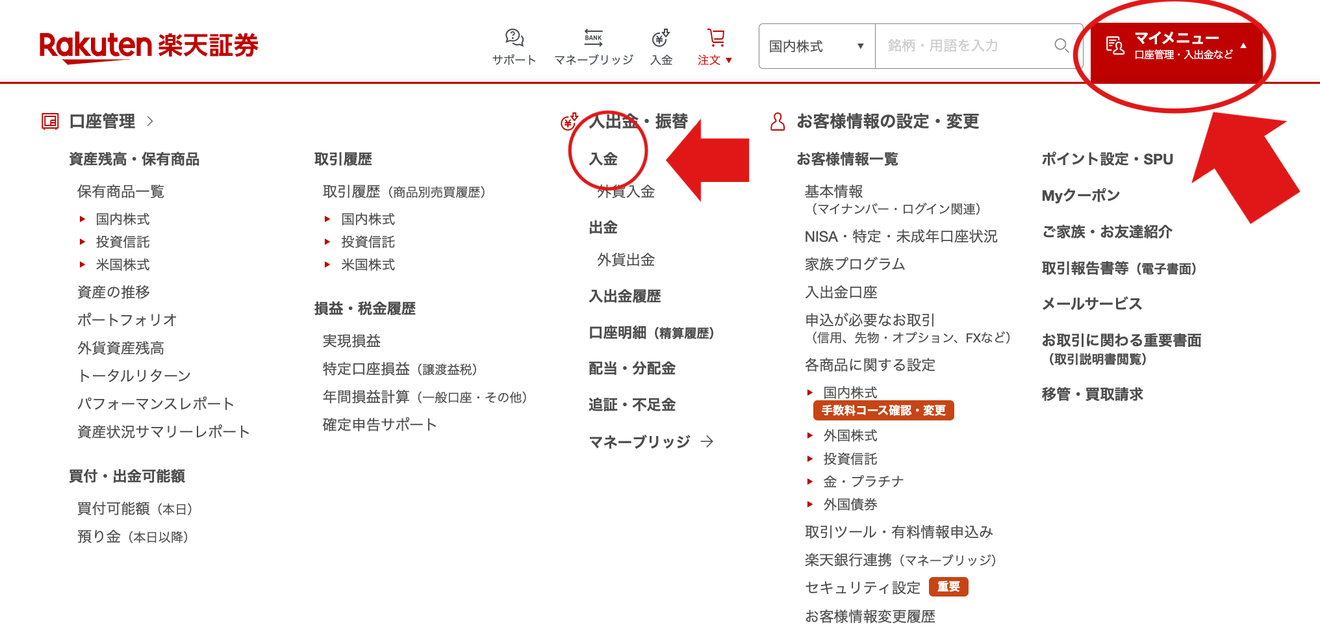1320x642 pixels.
Task: Open 米国株式 under 取引履歴
Action: [x=368, y=264]
